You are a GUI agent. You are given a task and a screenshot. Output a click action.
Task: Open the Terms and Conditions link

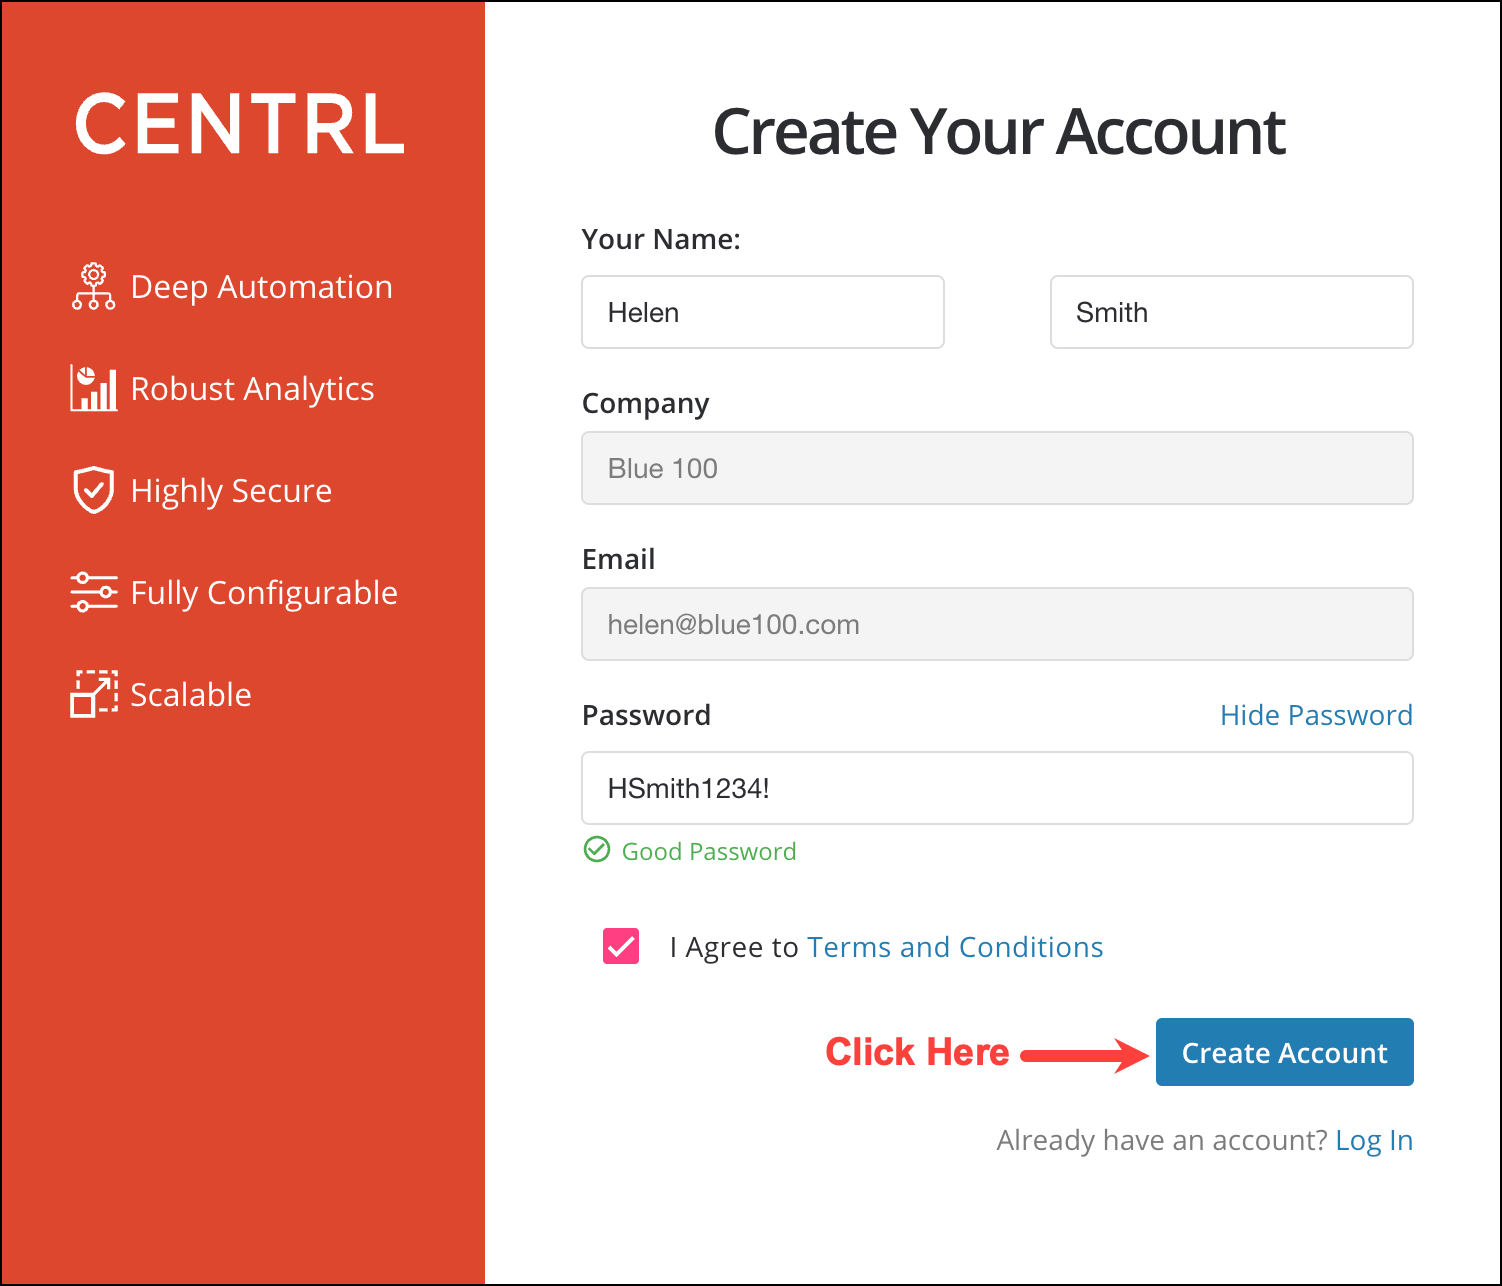pyautogui.click(x=955, y=947)
